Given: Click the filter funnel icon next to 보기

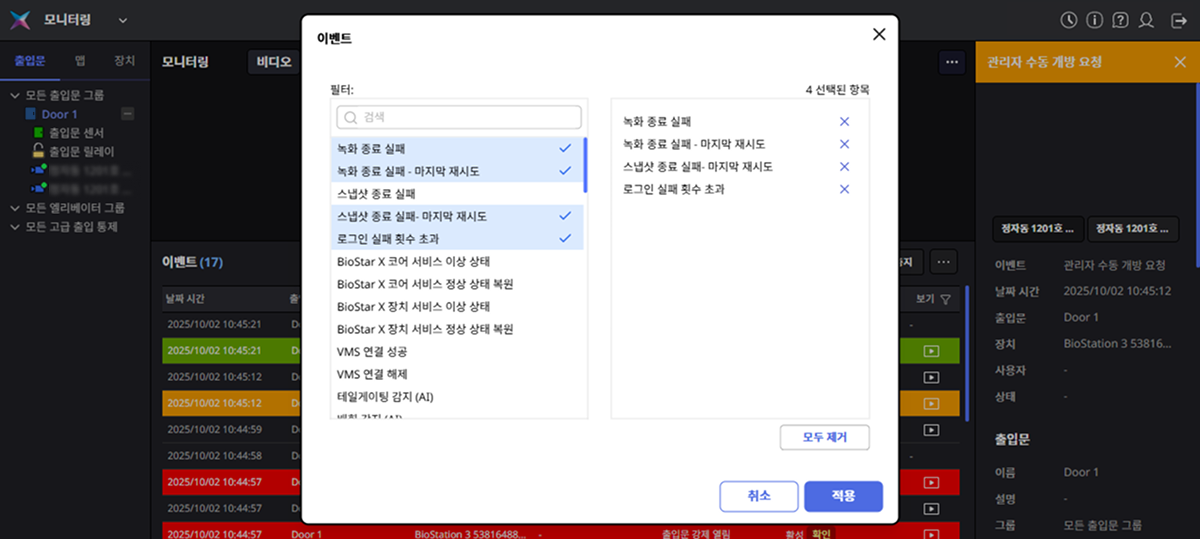Looking at the screenshot, I should click(x=946, y=299).
